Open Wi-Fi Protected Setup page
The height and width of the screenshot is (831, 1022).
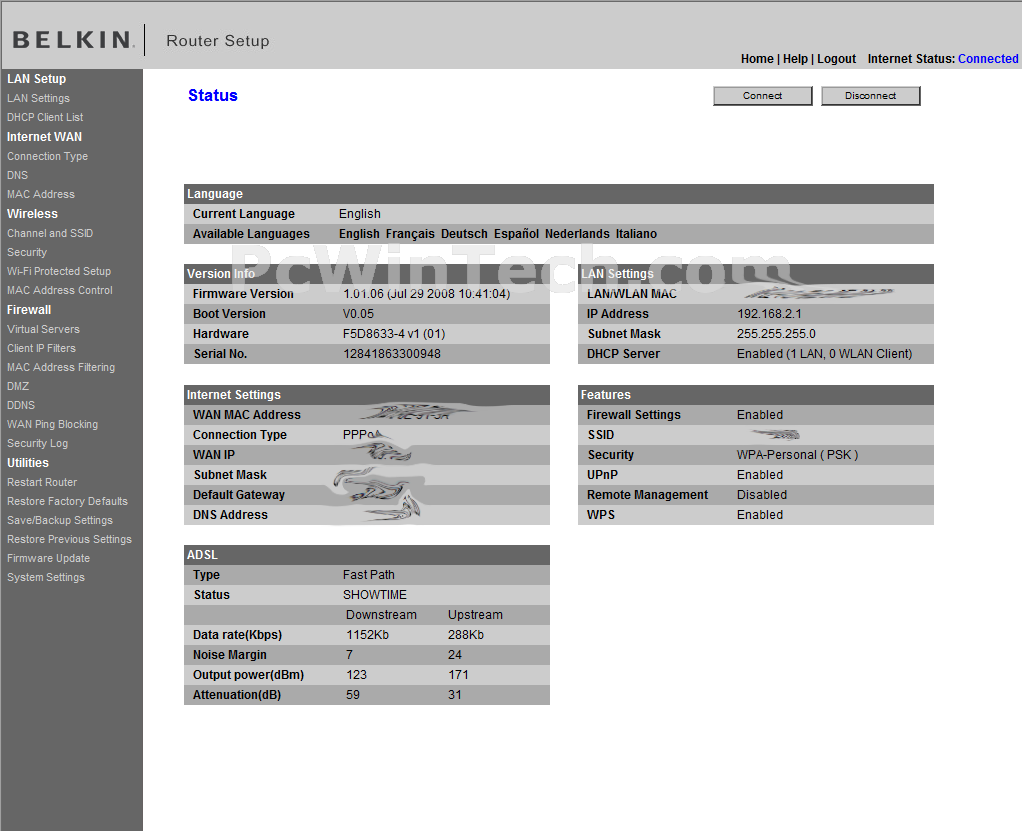[x=59, y=271]
